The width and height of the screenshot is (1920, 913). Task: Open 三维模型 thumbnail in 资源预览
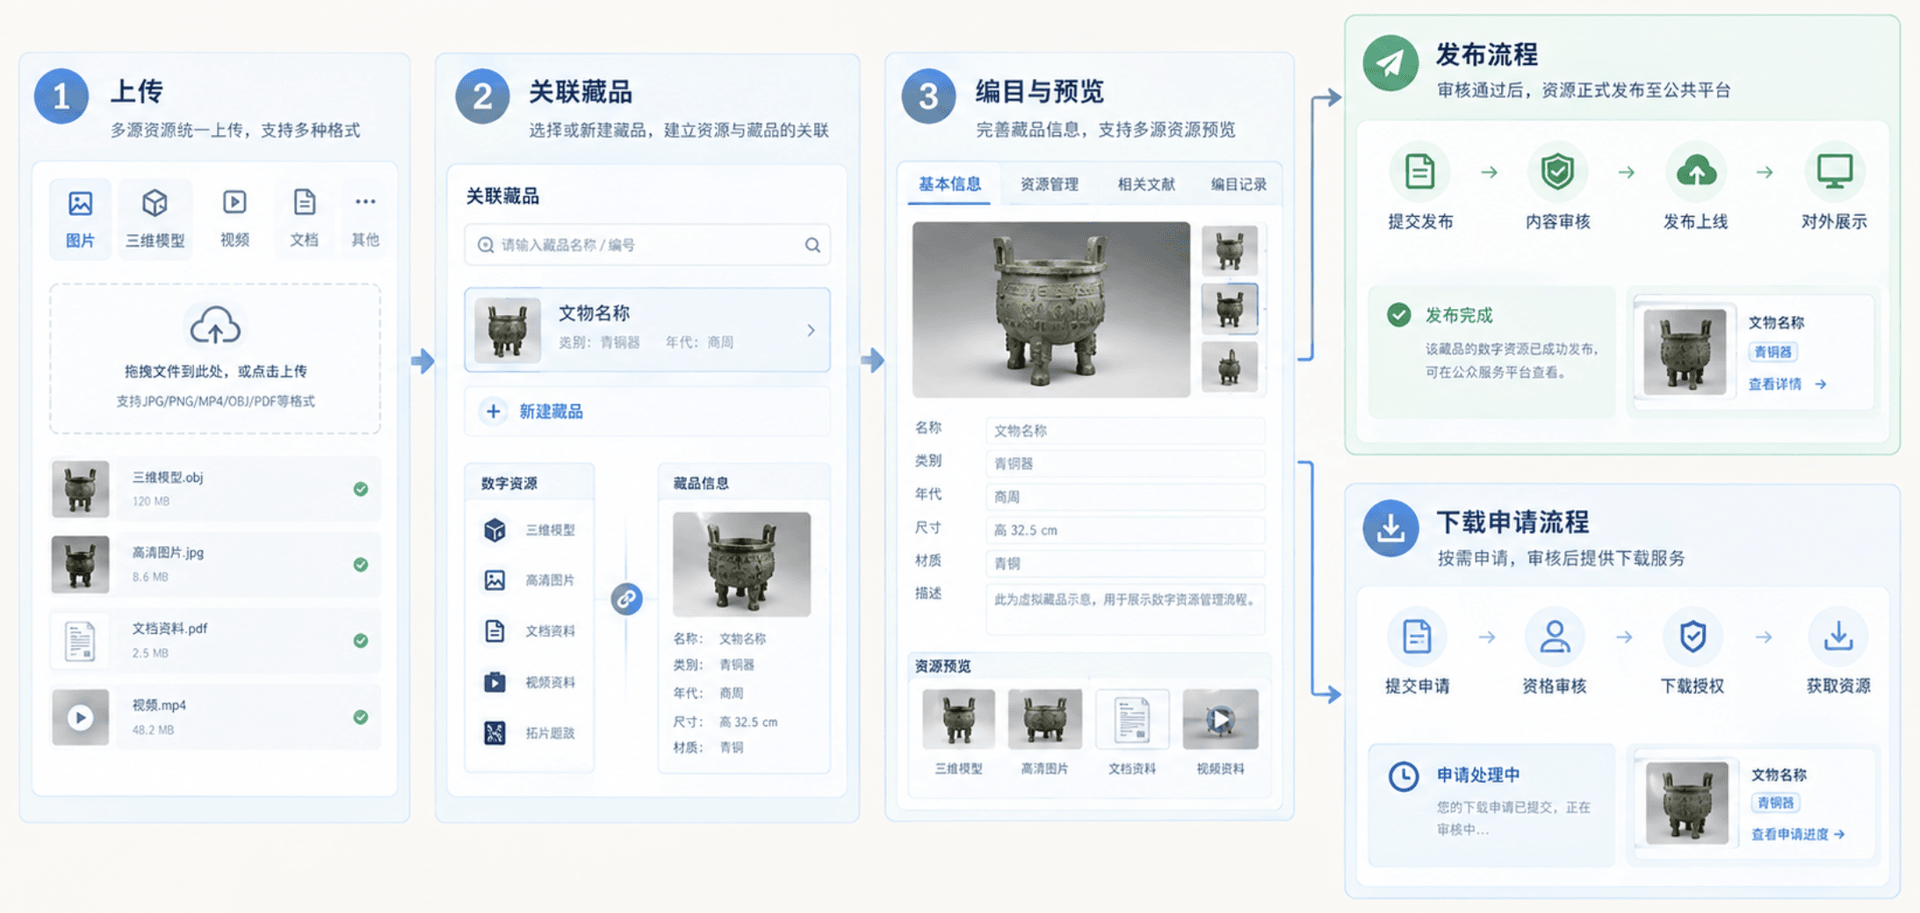tap(958, 719)
